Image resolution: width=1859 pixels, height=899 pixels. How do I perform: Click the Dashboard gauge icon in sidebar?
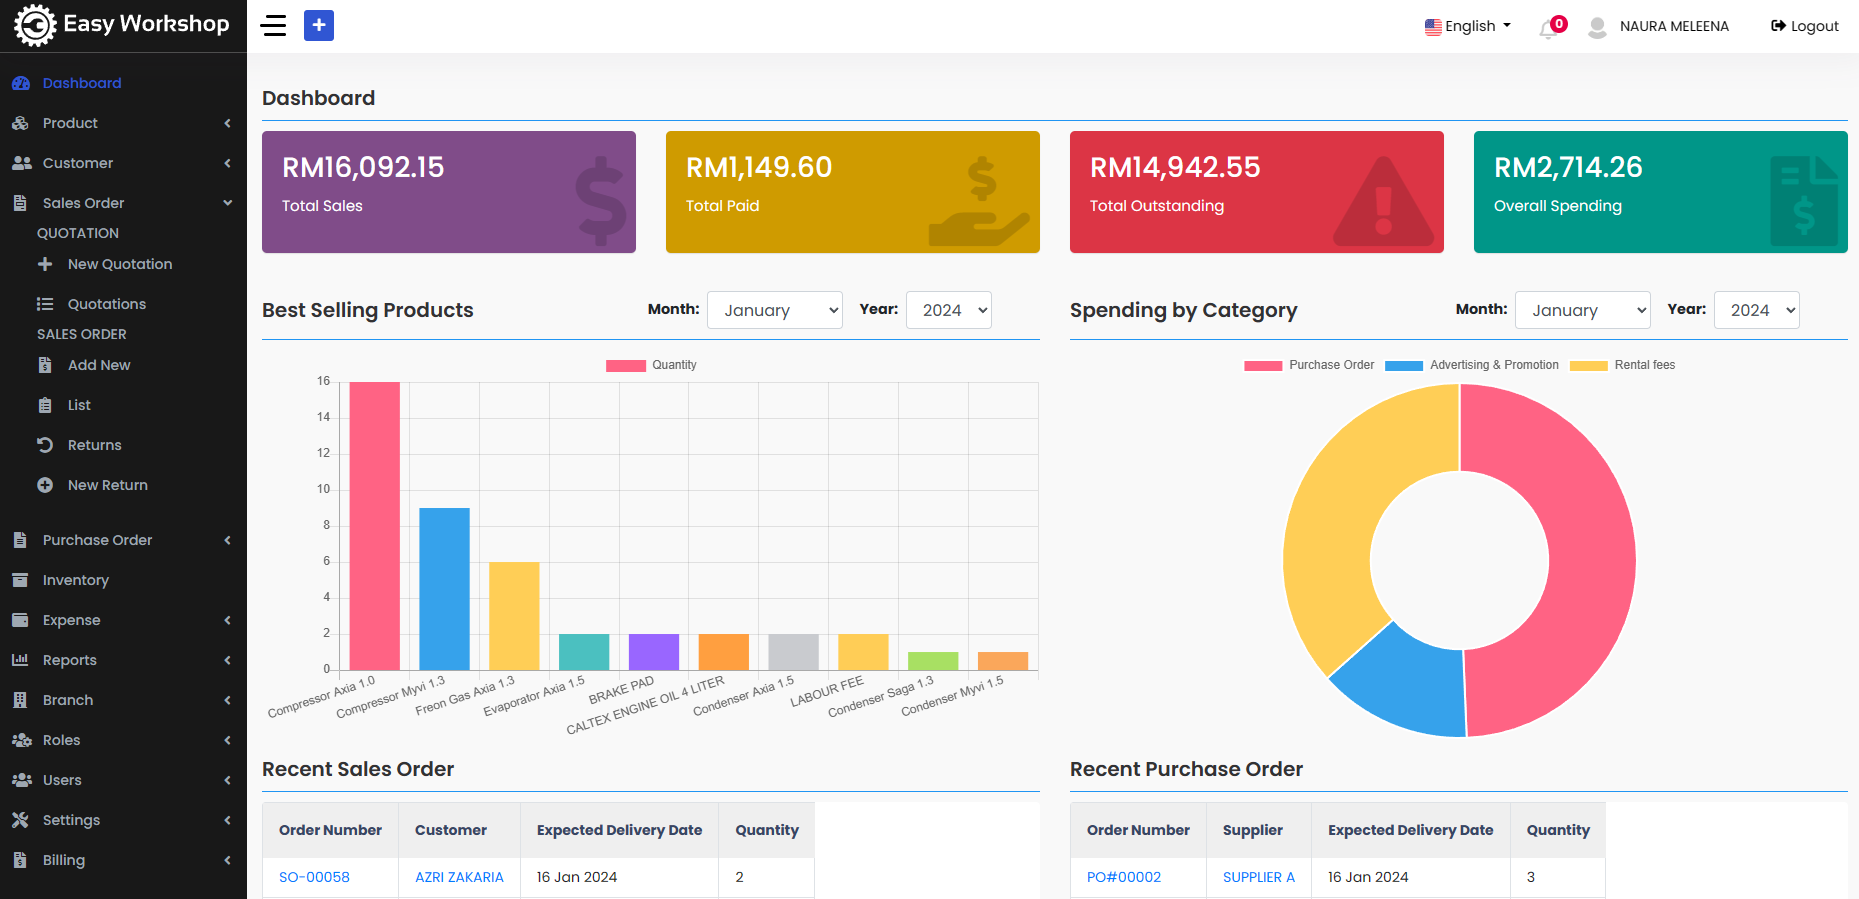[20, 83]
